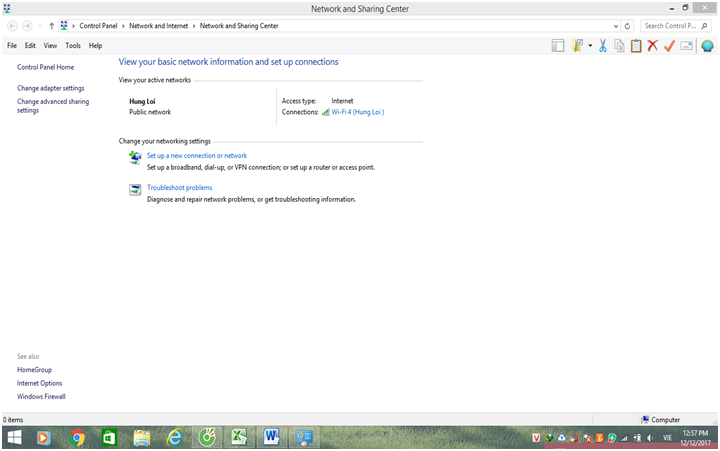The width and height of the screenshot is (720, 451).
Task: Expand the folder options dropdown arrow
Action: click(590, 46)
